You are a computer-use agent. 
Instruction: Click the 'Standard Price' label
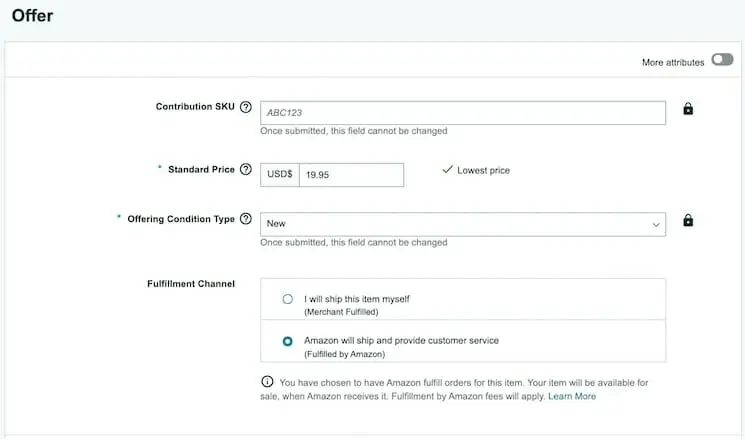201,170
